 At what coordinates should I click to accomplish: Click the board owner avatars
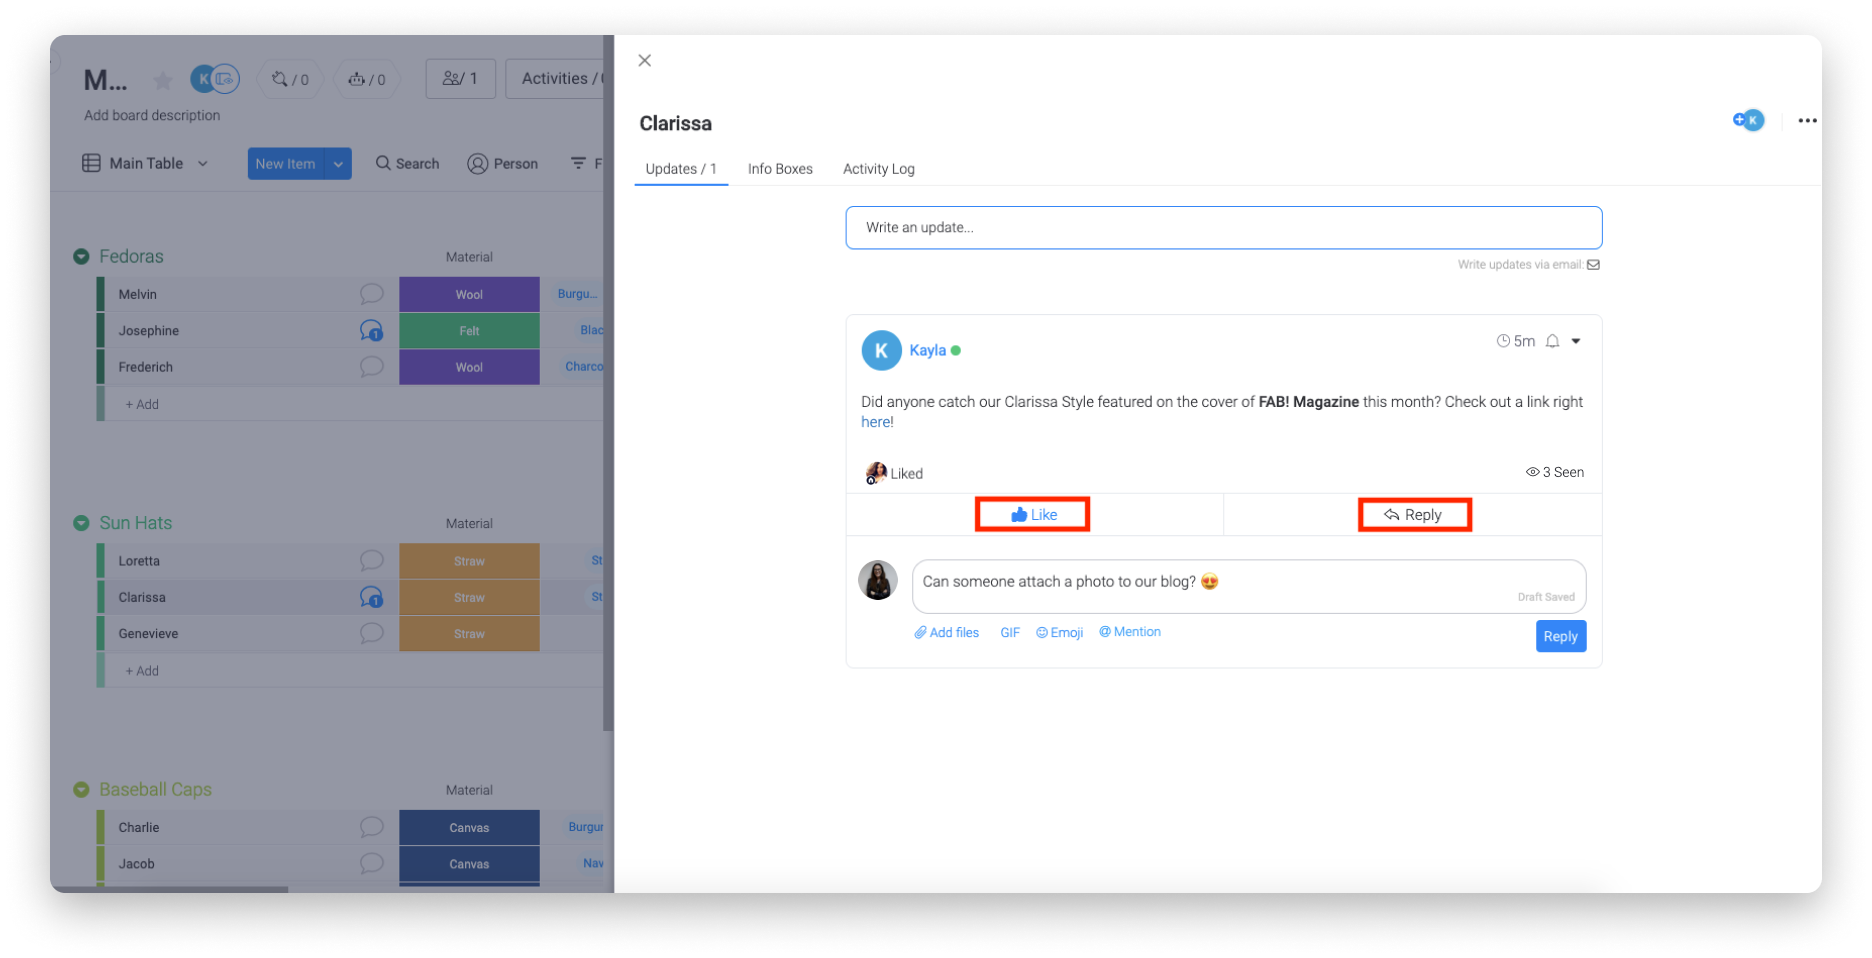(x=215, y=78)
